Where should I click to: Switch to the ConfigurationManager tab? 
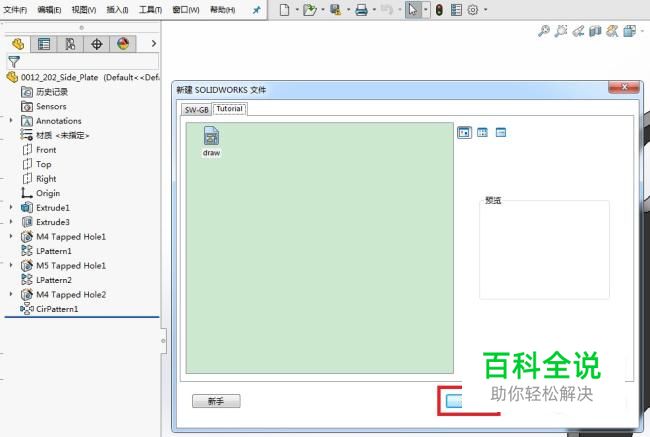(70, 44)
